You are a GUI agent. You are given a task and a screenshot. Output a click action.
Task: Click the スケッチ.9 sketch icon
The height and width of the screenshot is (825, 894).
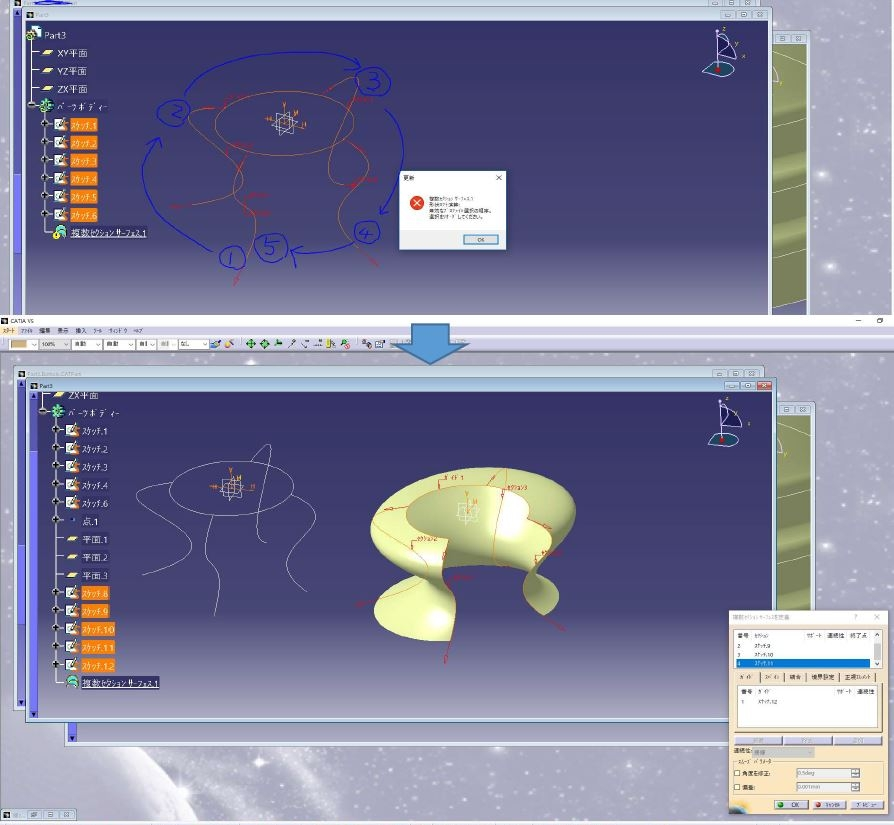[72, 611]
